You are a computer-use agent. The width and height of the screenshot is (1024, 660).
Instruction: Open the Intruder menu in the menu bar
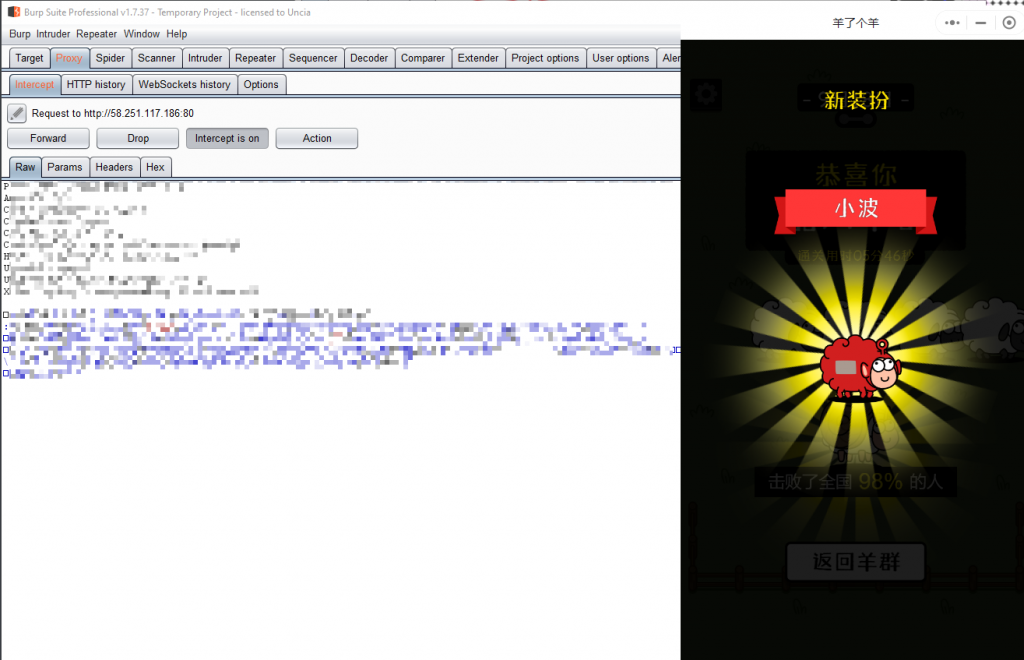(53, 34)
